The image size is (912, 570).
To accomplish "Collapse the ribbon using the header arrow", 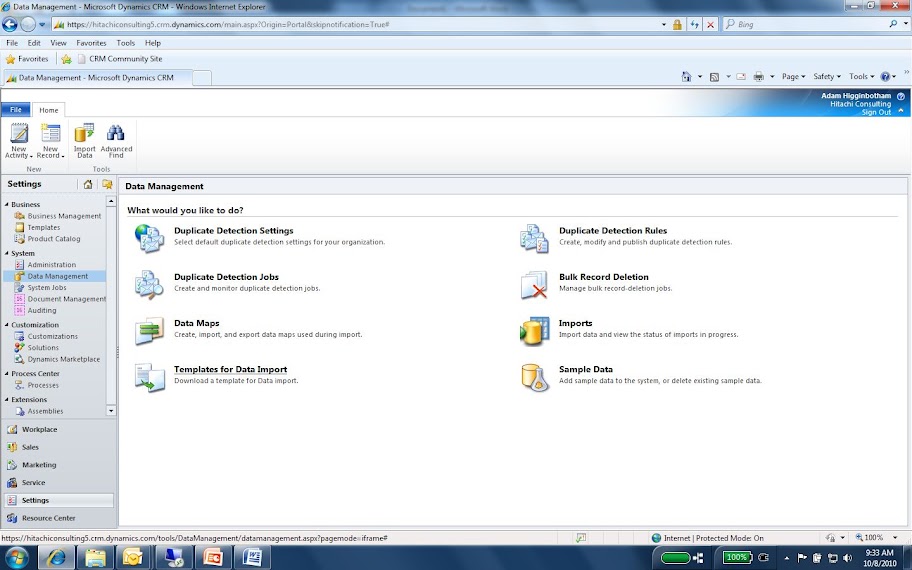I will click(x=901, y=111).
